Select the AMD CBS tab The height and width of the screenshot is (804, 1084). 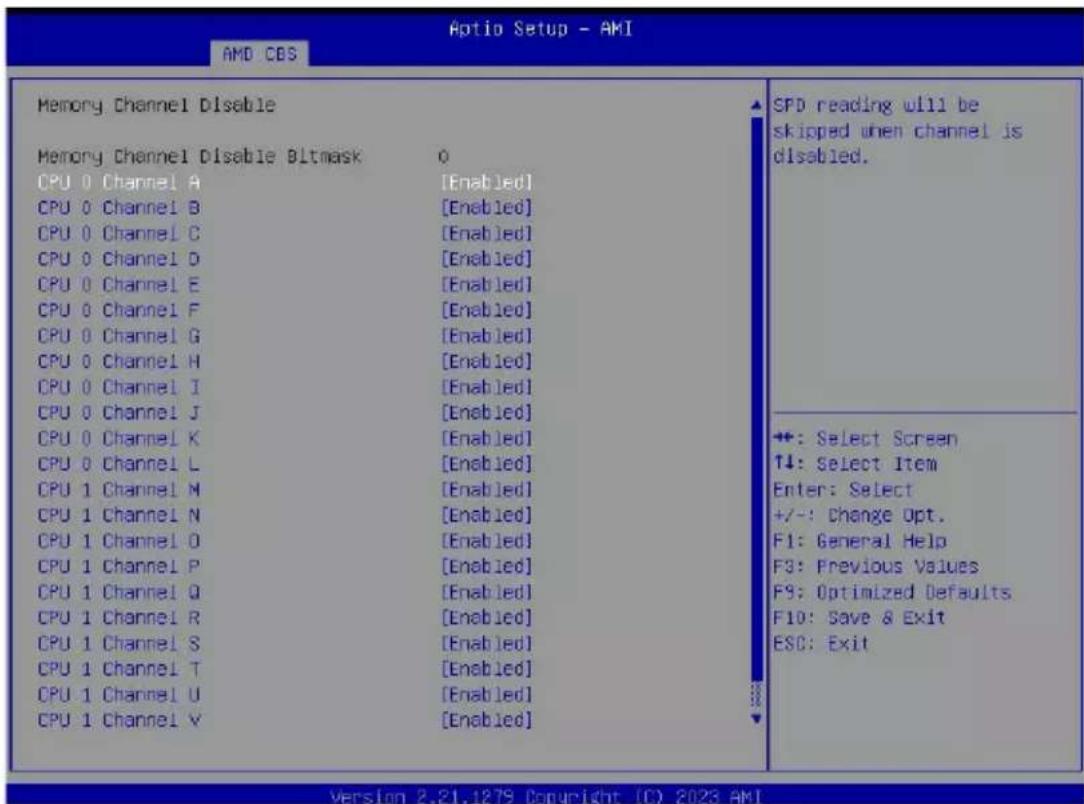coord(259,54)
